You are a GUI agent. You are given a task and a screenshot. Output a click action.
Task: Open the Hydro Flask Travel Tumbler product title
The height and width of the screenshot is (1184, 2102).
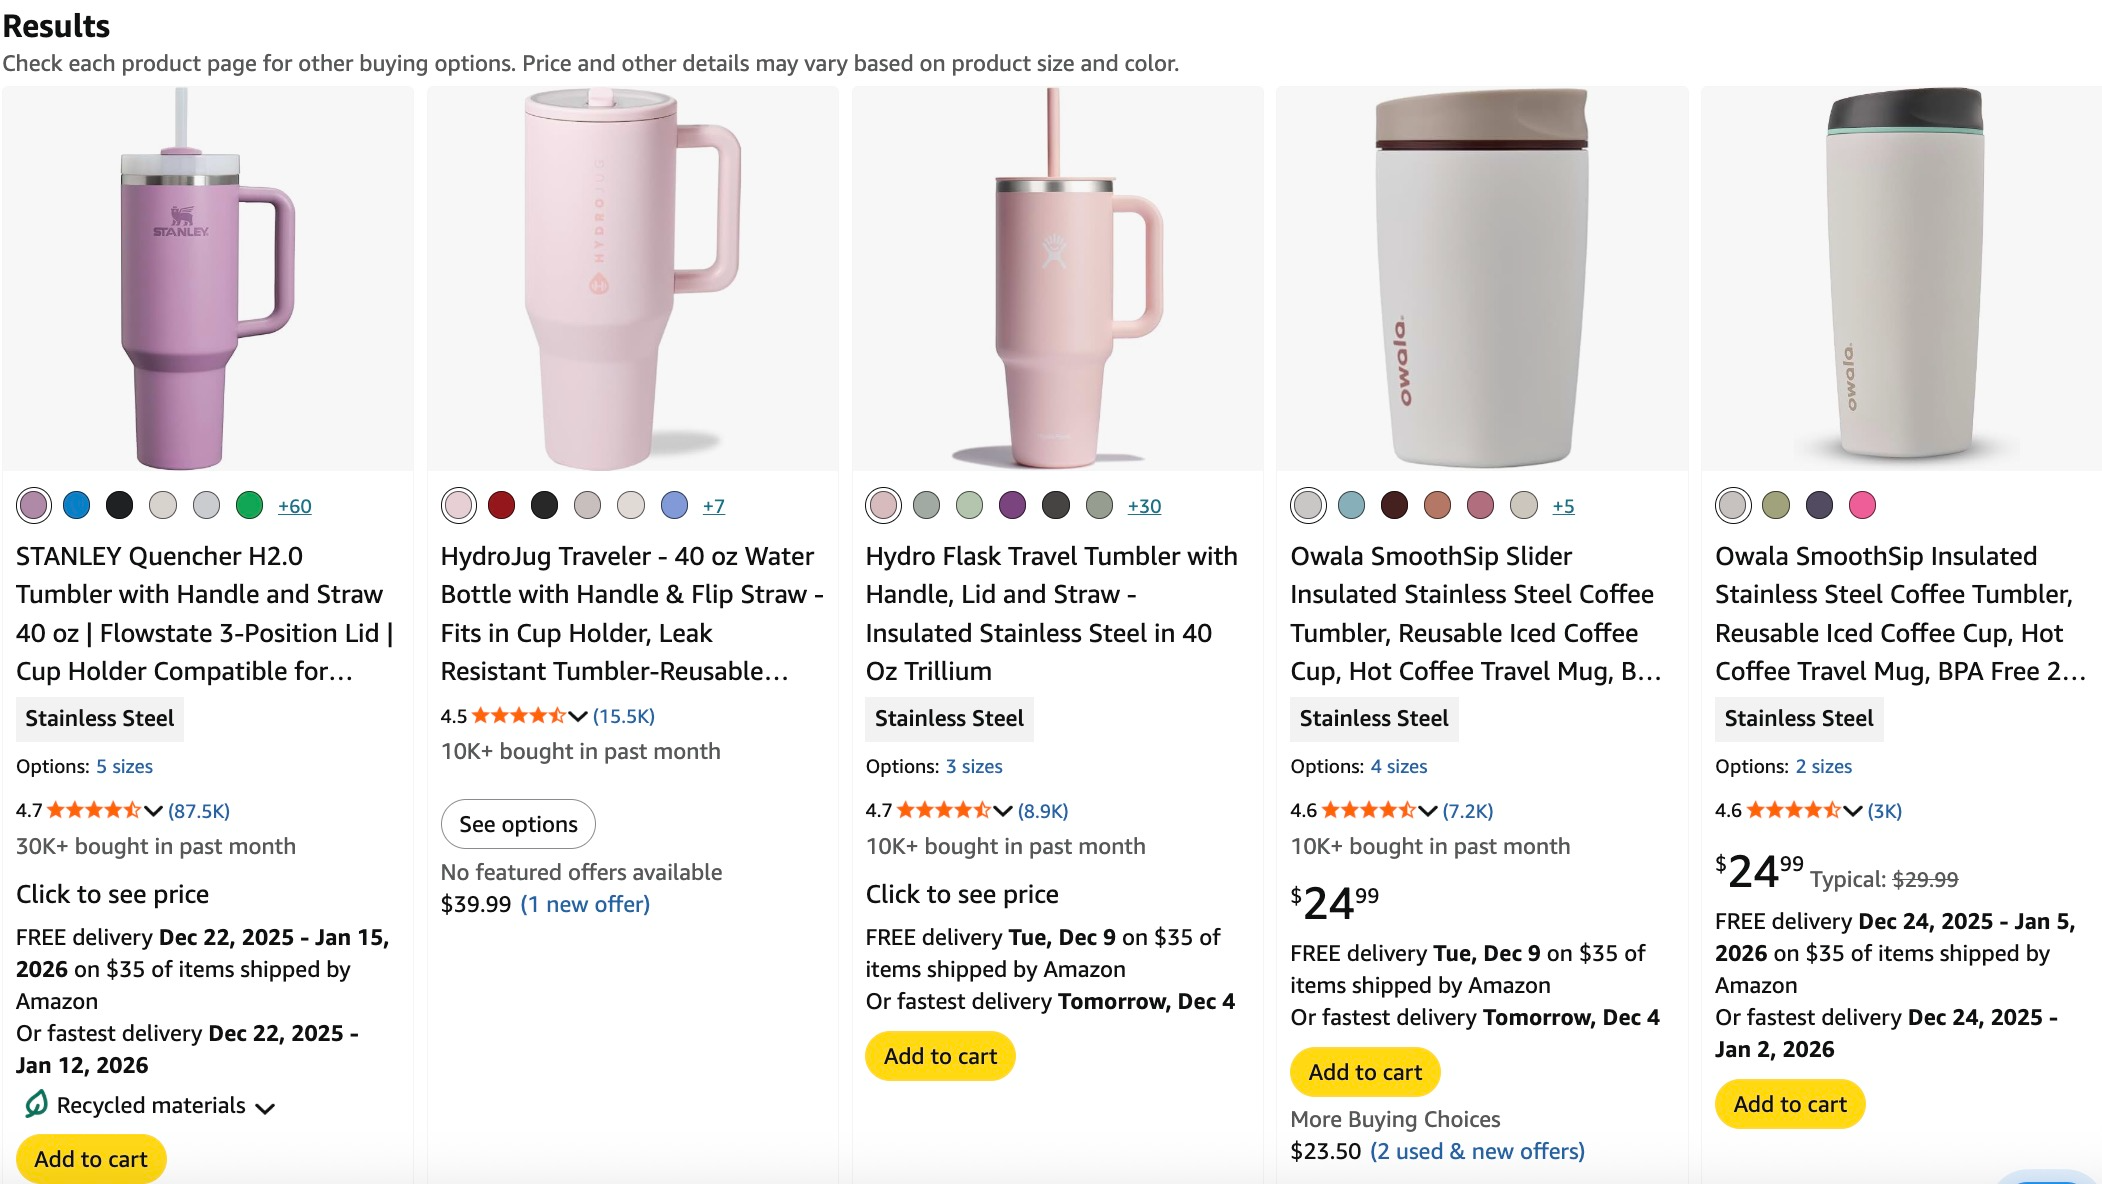1050,594
